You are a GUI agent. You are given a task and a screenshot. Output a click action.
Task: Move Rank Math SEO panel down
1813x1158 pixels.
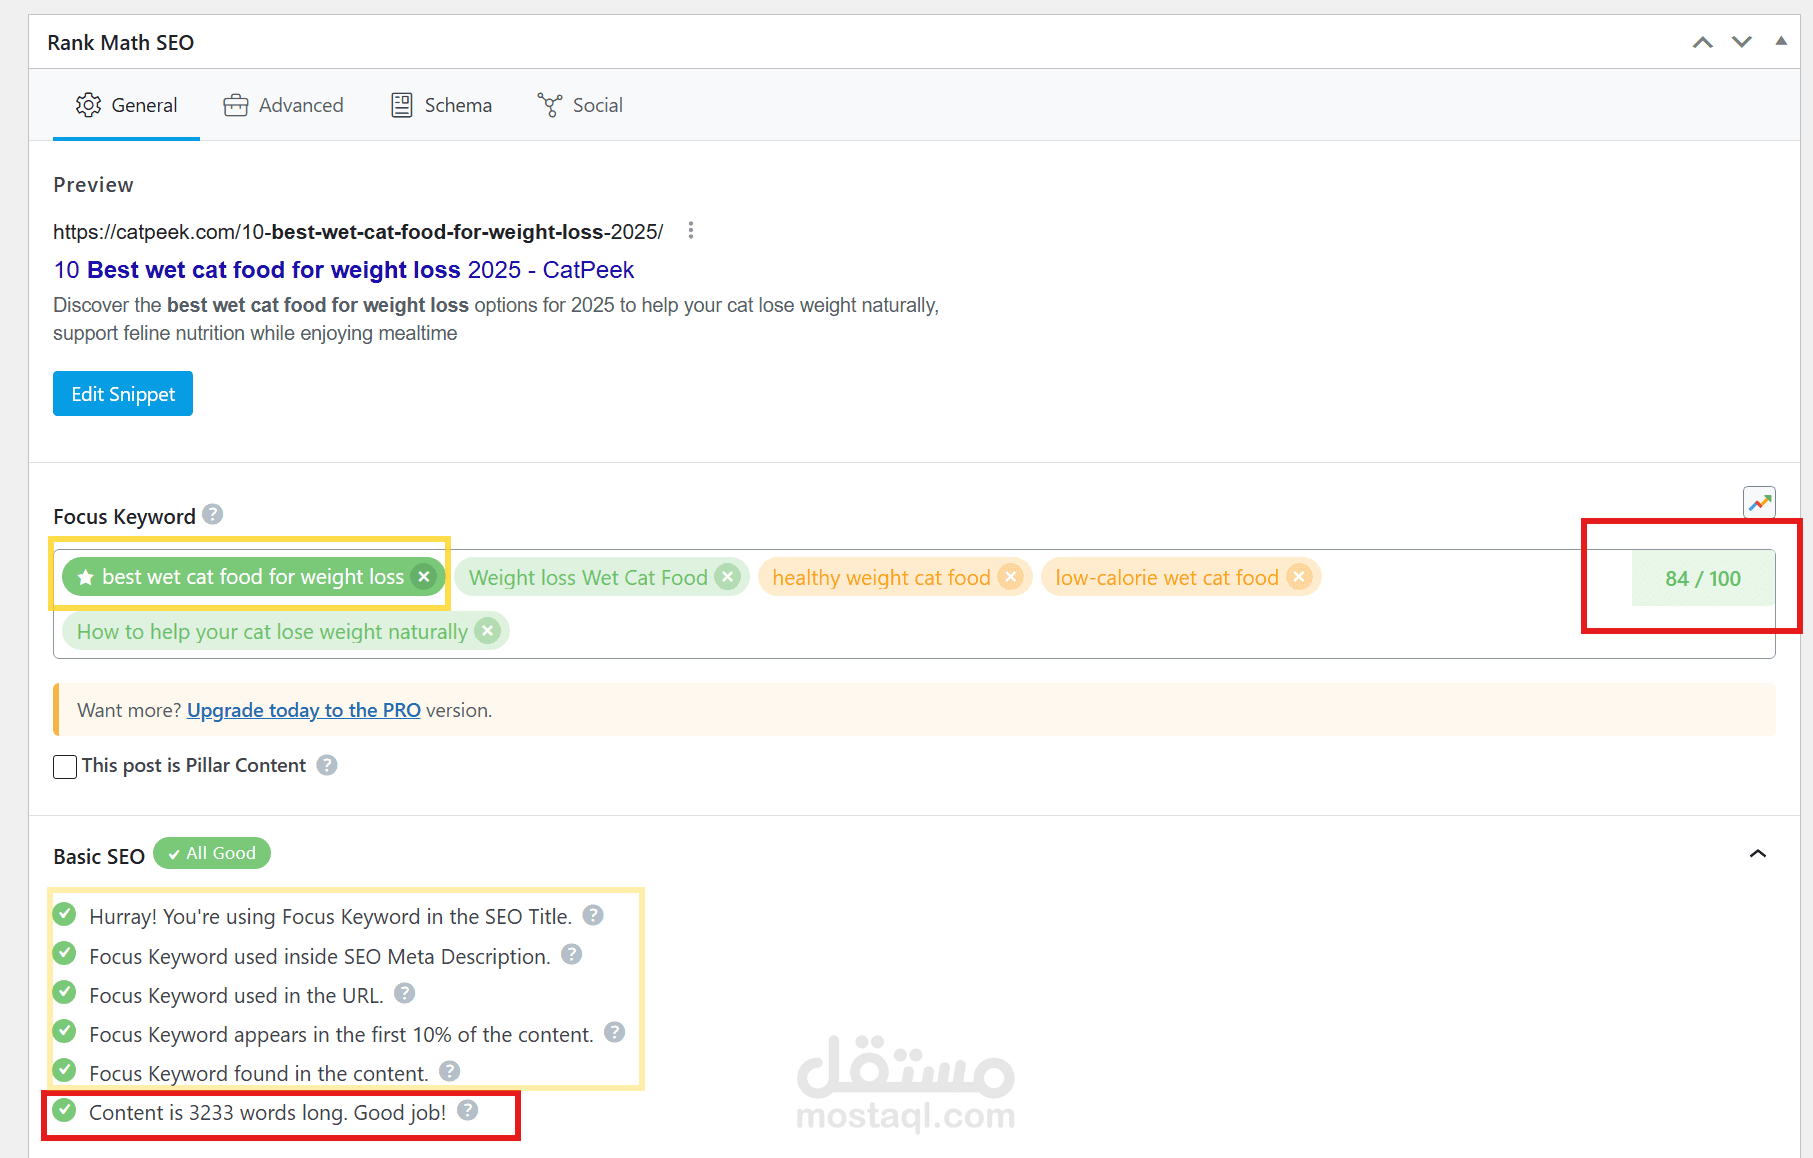pyautogui.click(x=1742, y=42)
